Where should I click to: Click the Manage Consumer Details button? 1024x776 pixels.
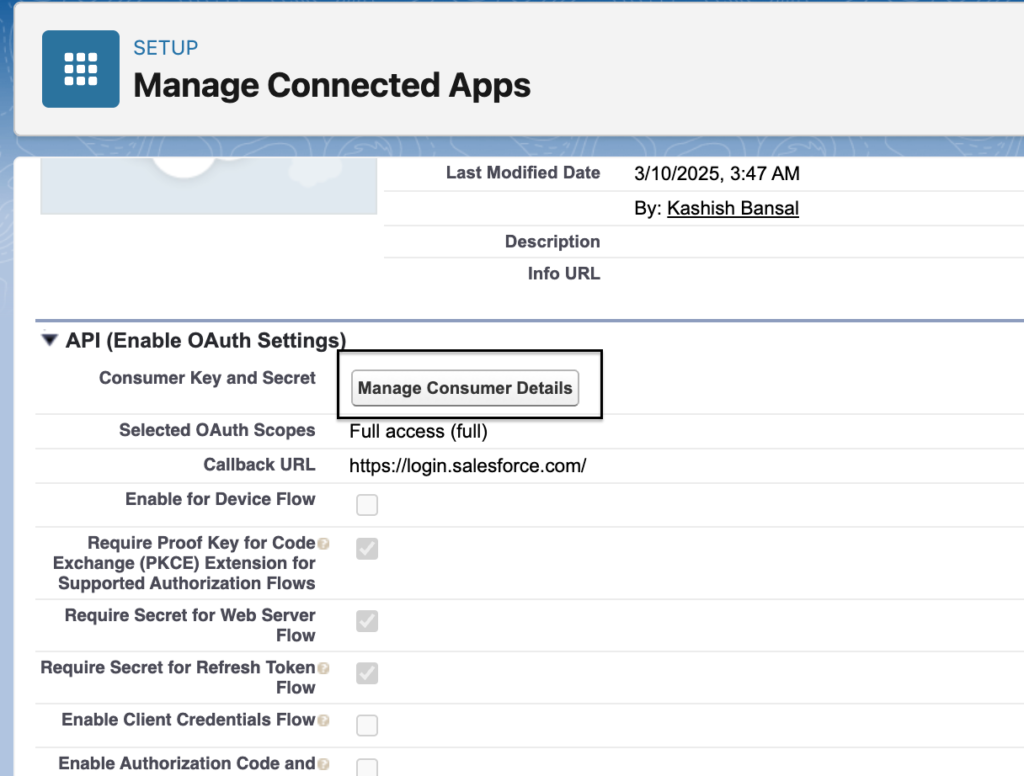tap(465, 388)
